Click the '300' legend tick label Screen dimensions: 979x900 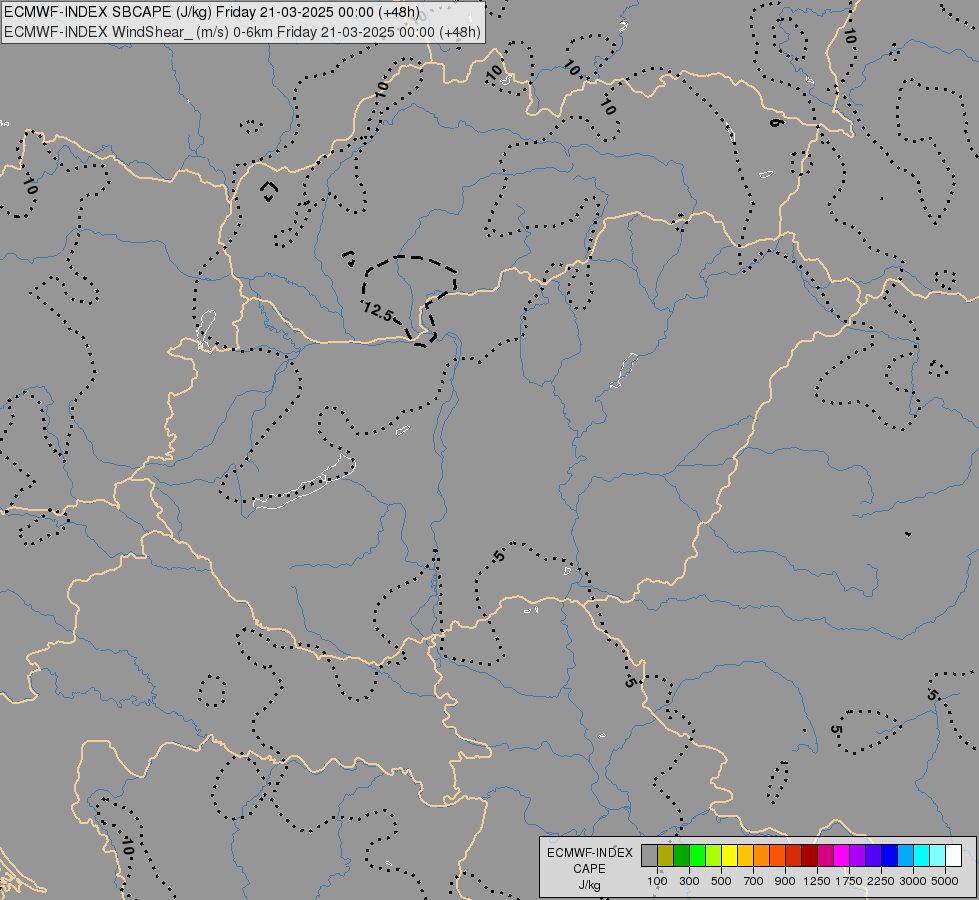689,881
